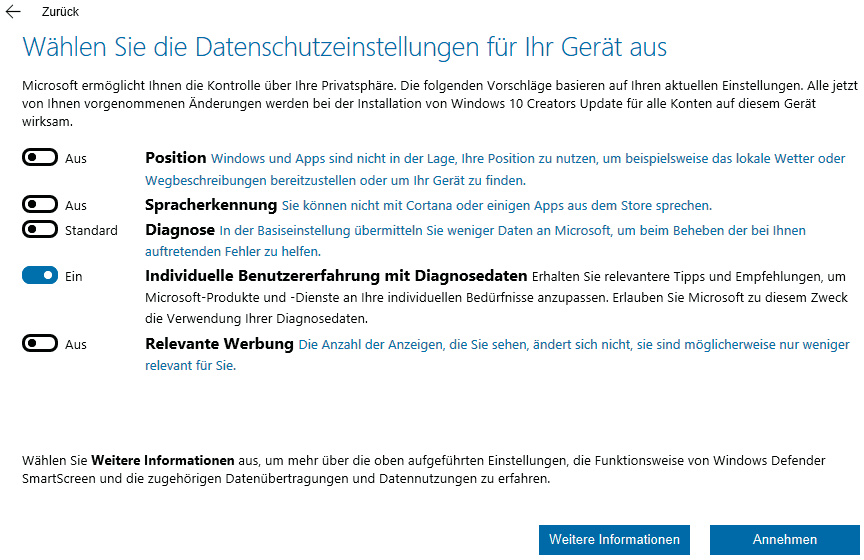Click the blue Cortana description text
This screenshot has height=560, width=864.
pos(496,206)
